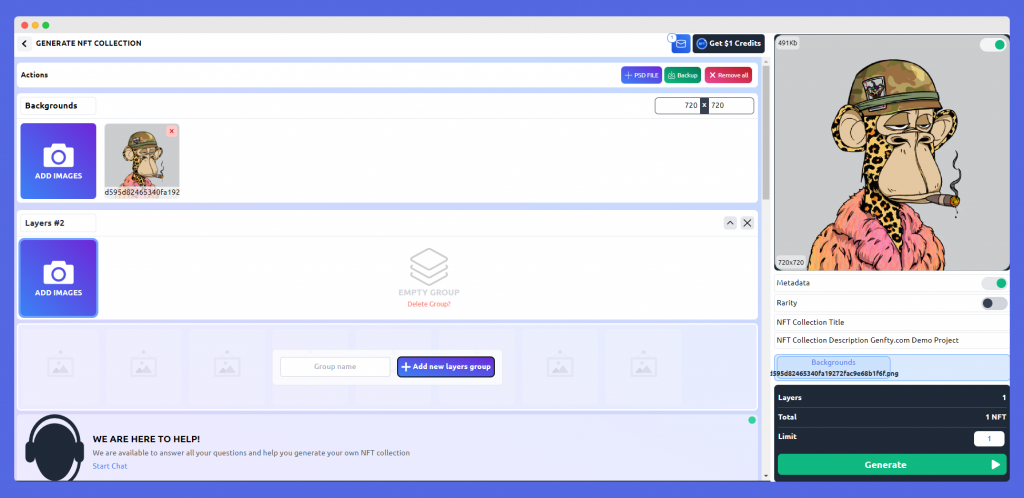Screen dimensions: 1024x498
Task: Click the Backup button
Action: pos(682,75)
